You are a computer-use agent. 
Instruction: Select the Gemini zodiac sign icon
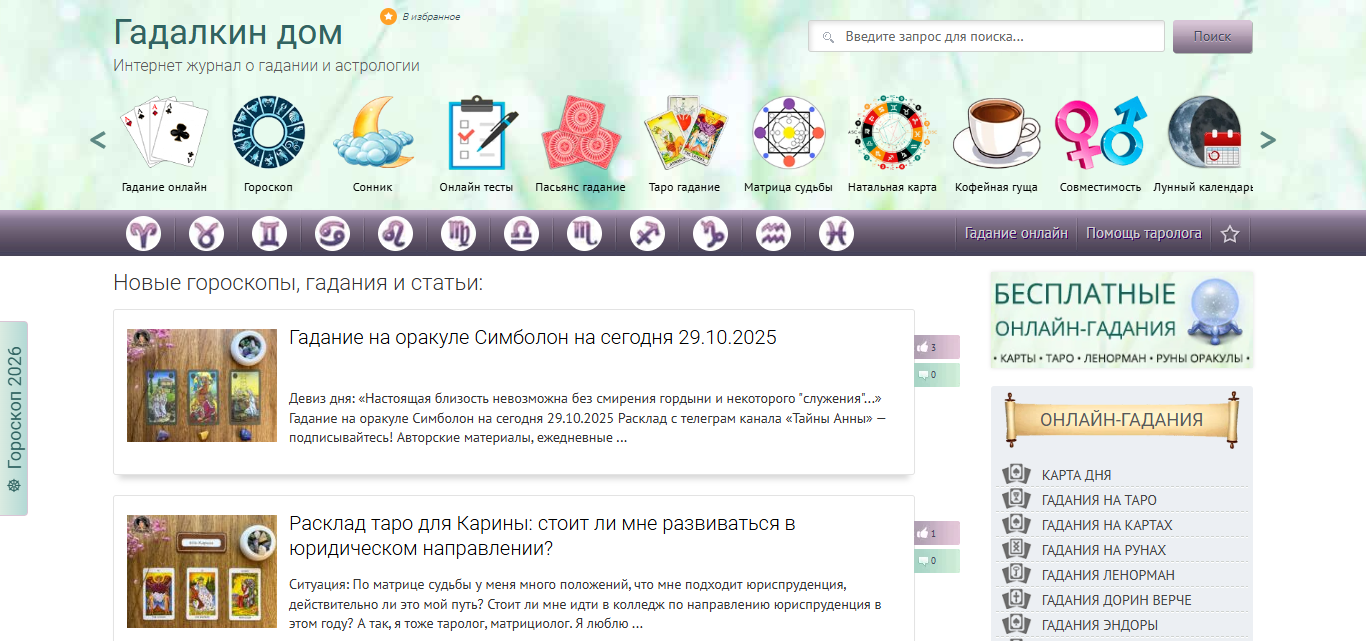coord(269,234)
